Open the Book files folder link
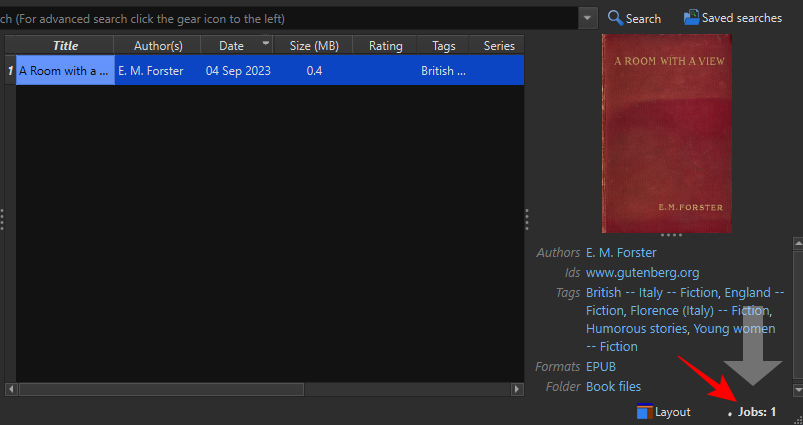 pyautogui.click(x=613, y=386)
